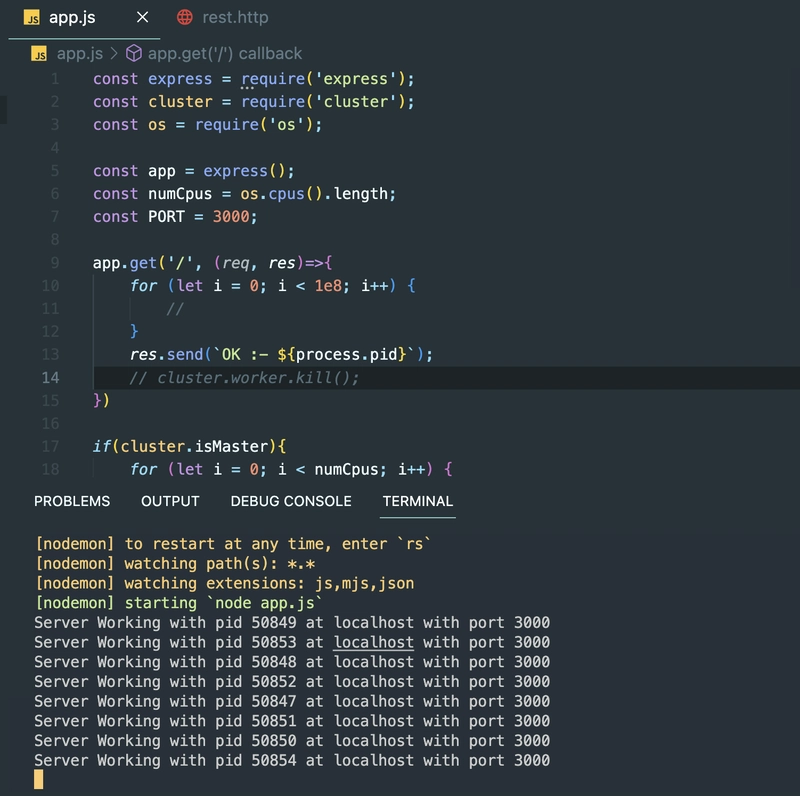The height and width of the screenshot is (796, 800).
Task: Click terminal line with pid 50854
Action: 292,760
